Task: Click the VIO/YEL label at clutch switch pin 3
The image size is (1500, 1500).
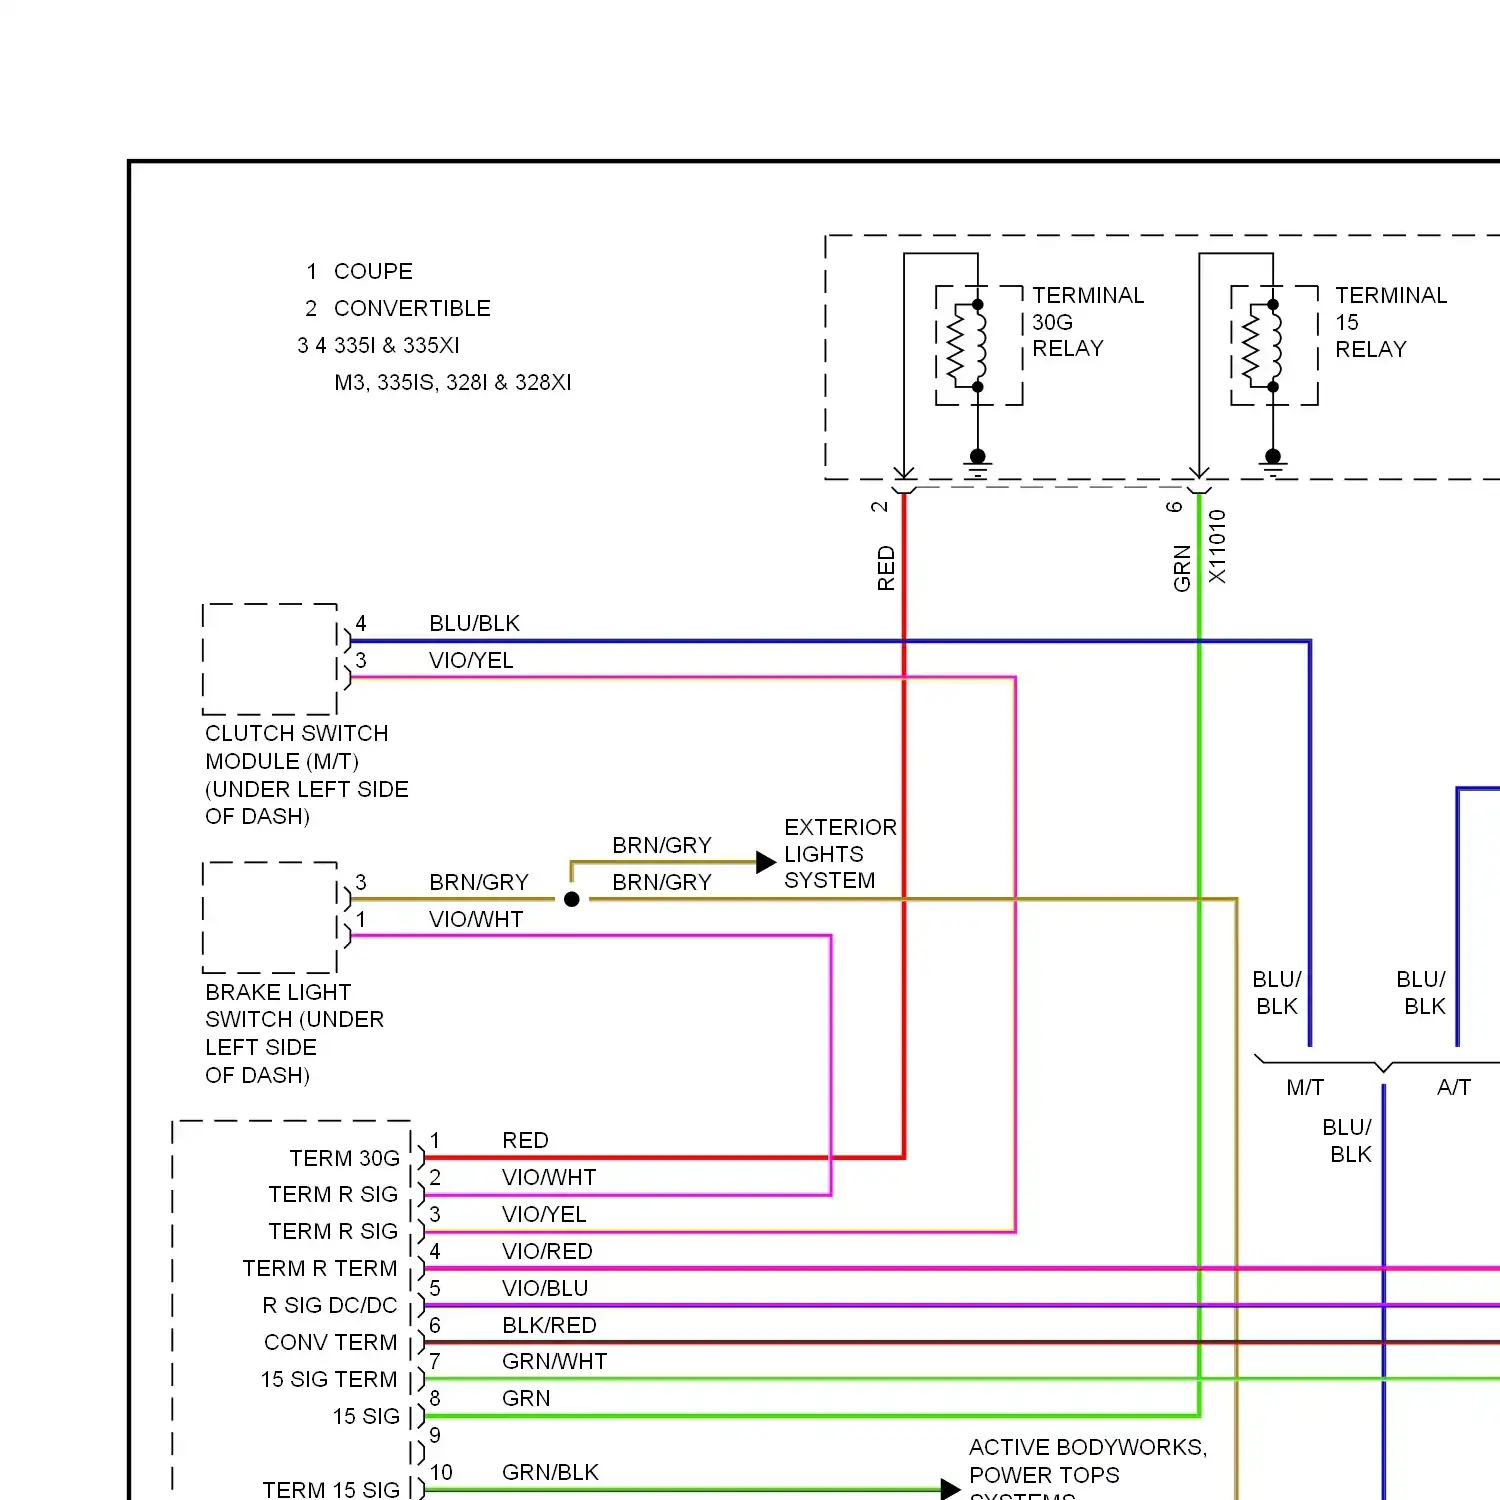Action: click(x=471, y=660)
